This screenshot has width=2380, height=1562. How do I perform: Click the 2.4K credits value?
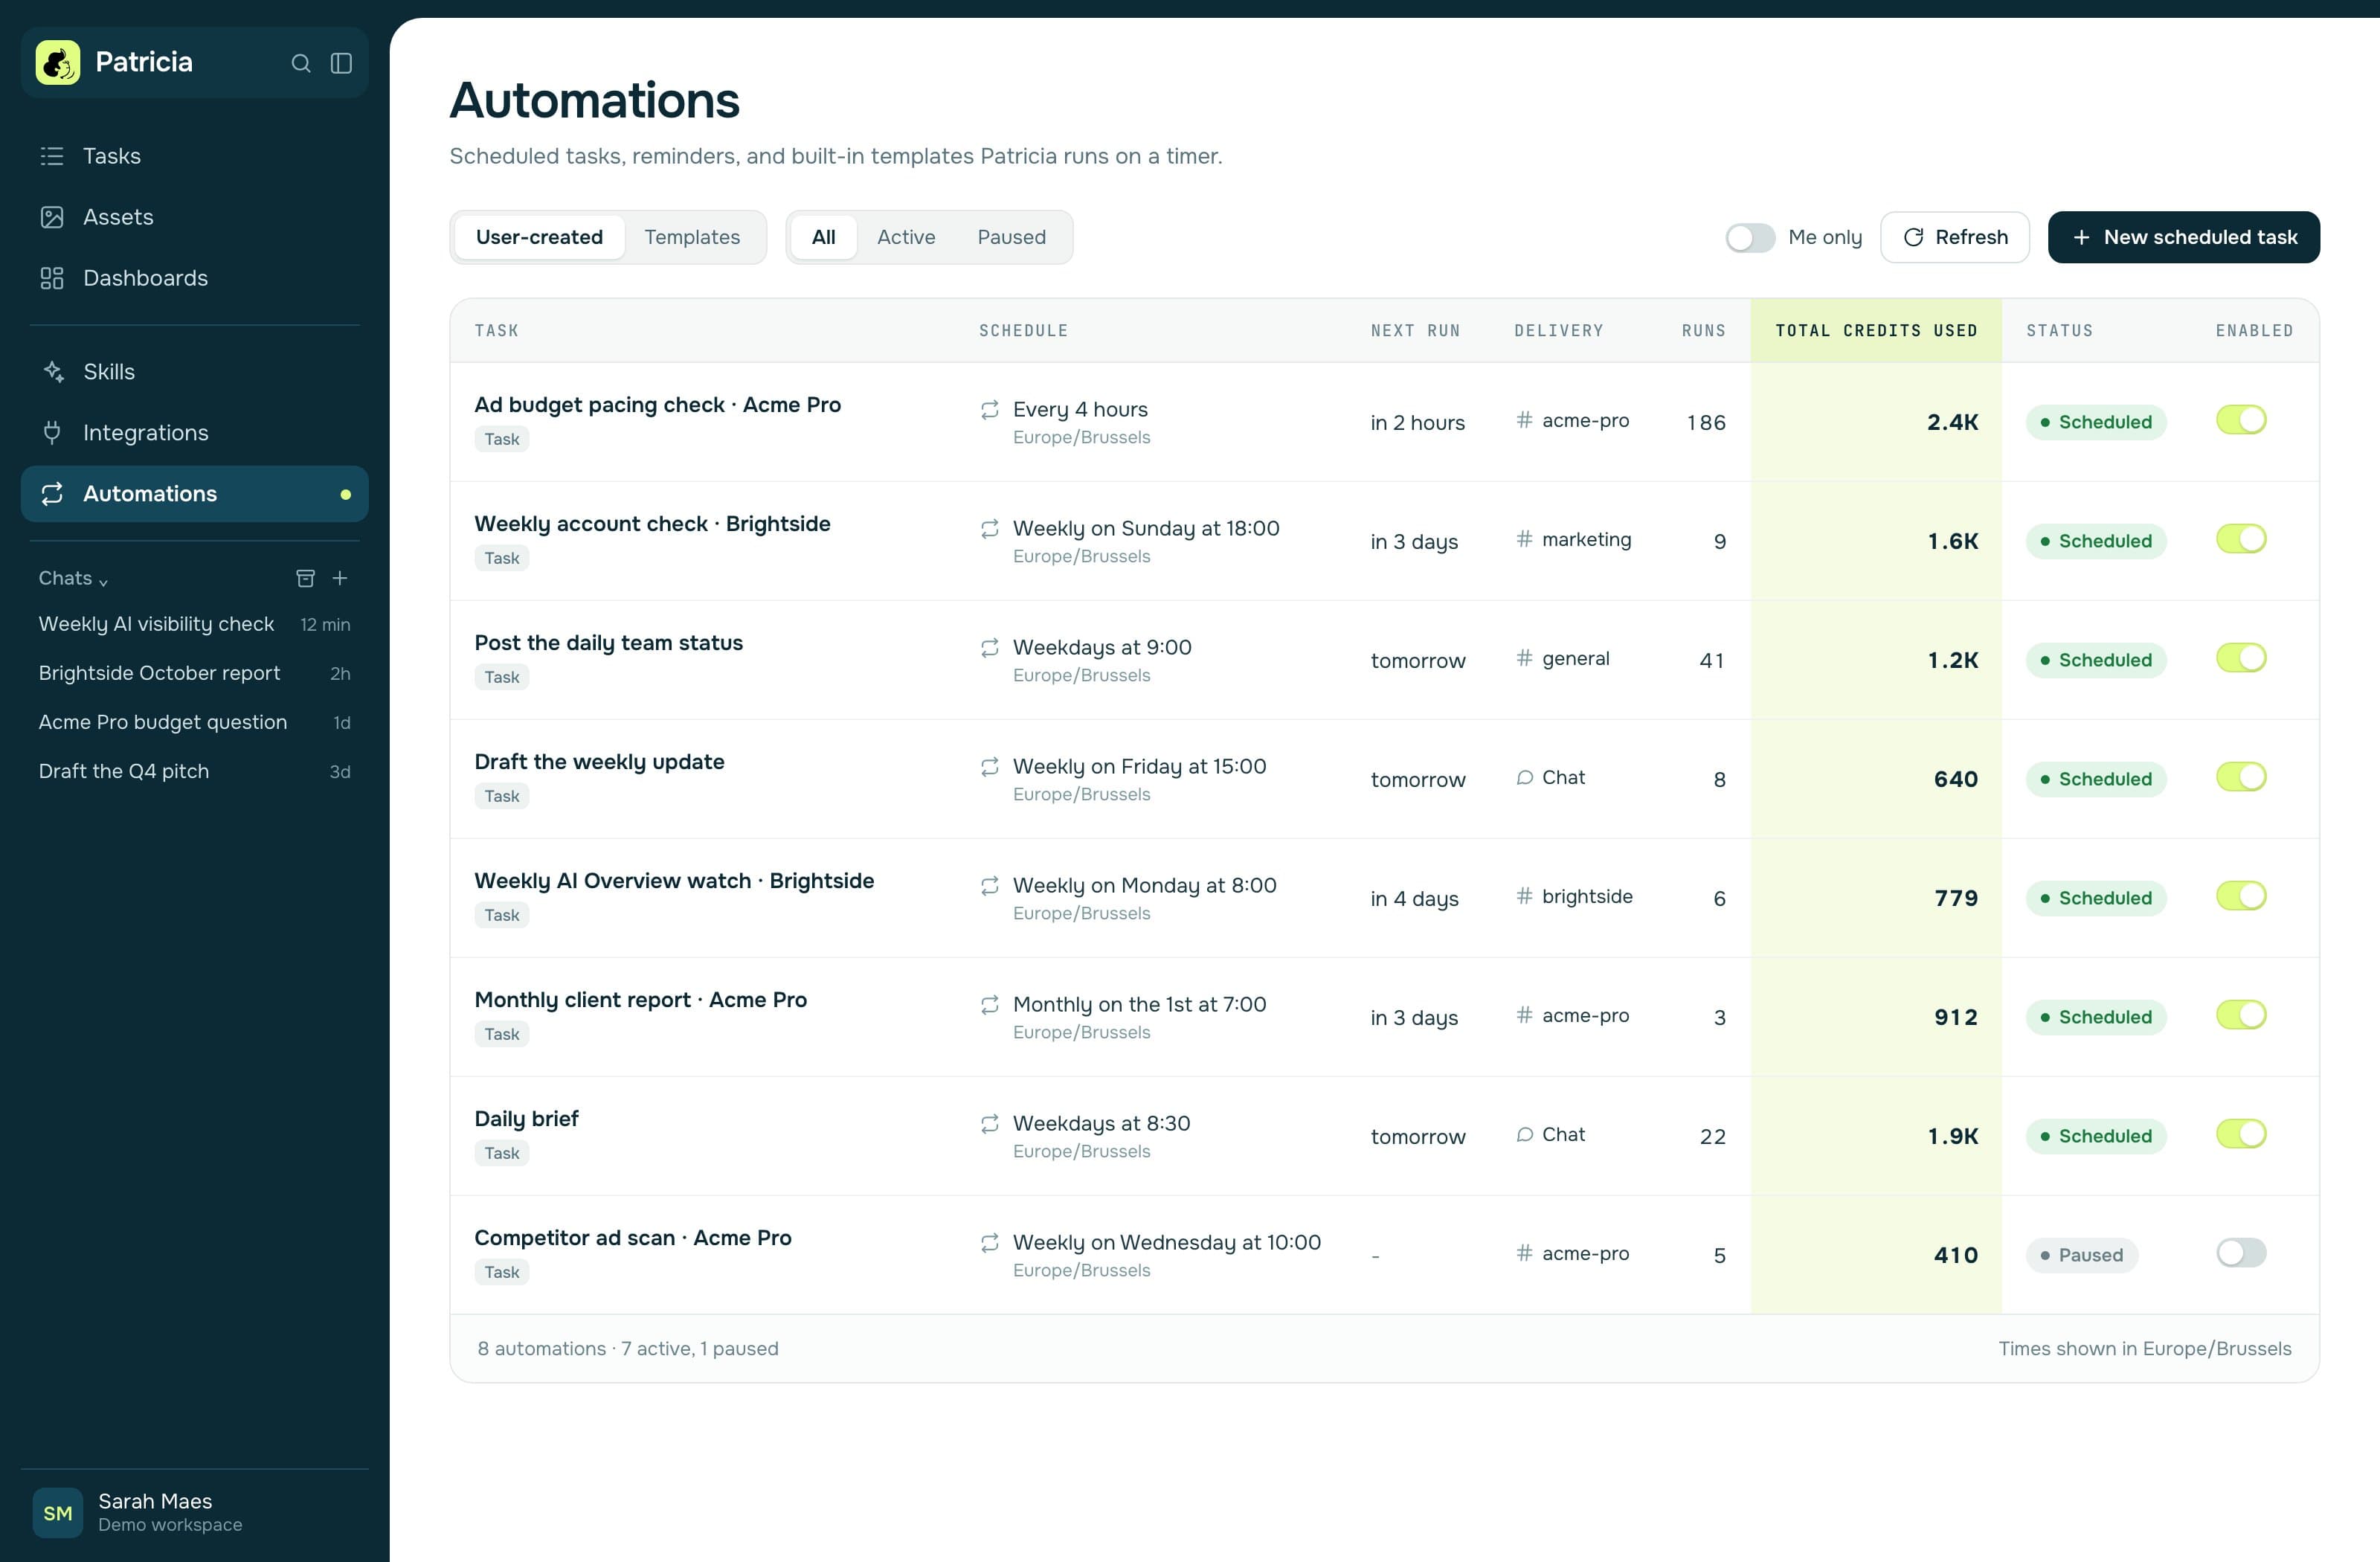click(x=1952, y=422)
